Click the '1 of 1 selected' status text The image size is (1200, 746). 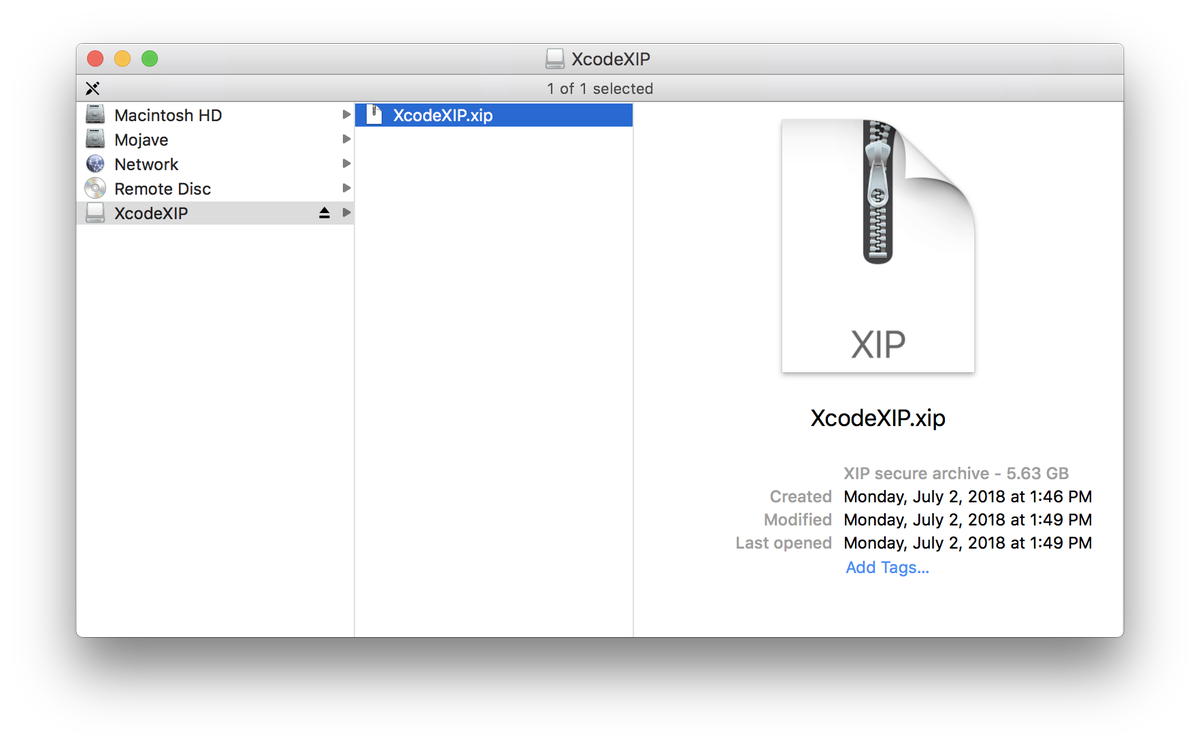click(x=600, y=89)
